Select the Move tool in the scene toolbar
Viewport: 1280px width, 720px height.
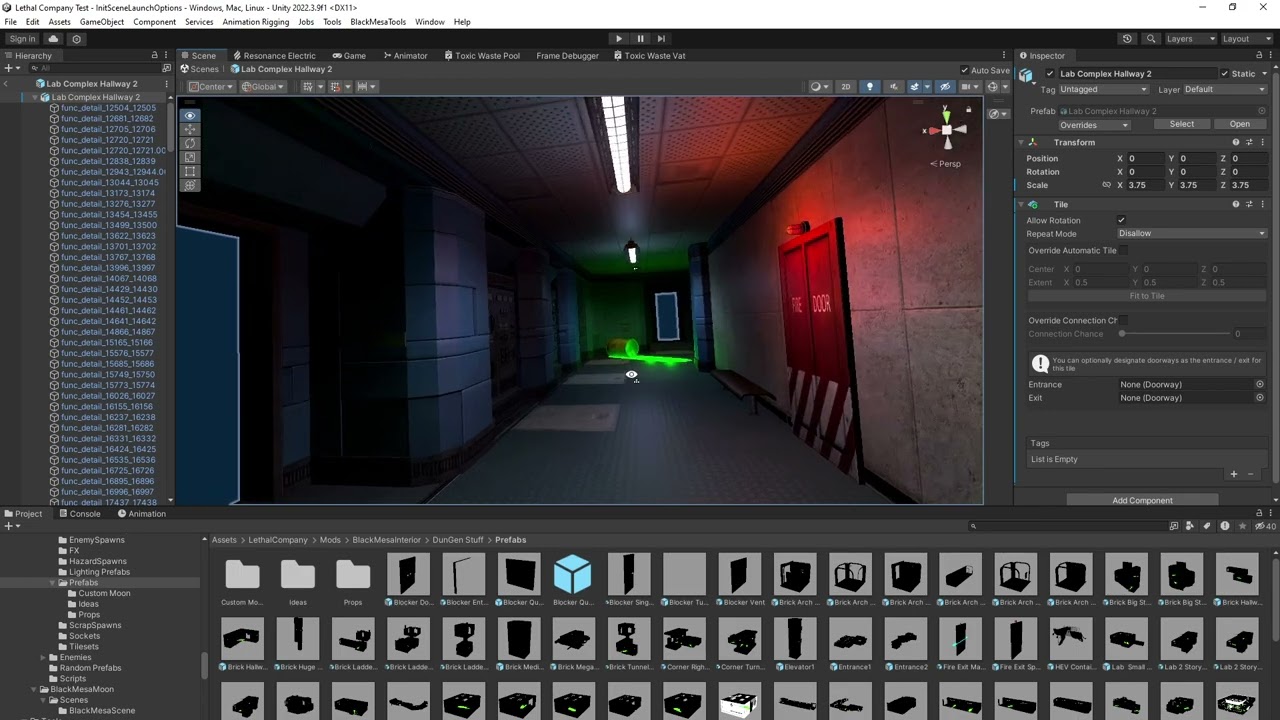click(x=190, y=130)
